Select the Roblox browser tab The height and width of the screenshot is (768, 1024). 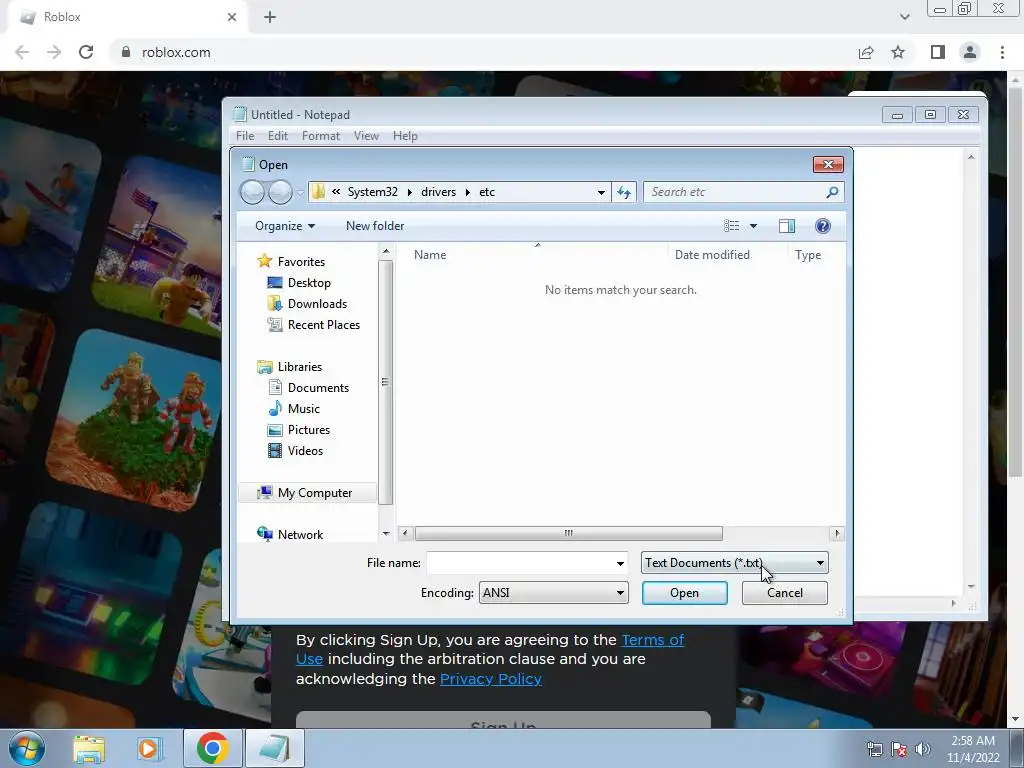pos(128,18)
